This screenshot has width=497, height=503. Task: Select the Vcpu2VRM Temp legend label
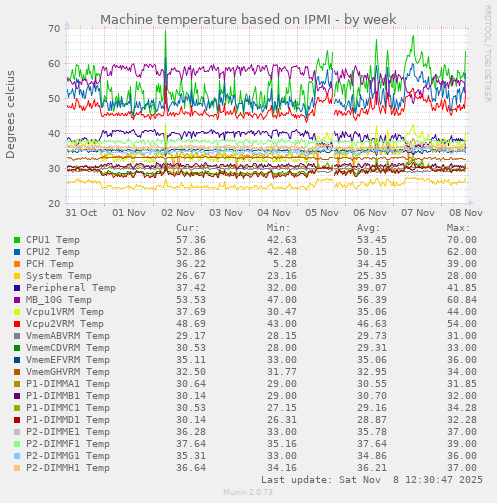tap(65, 324)
